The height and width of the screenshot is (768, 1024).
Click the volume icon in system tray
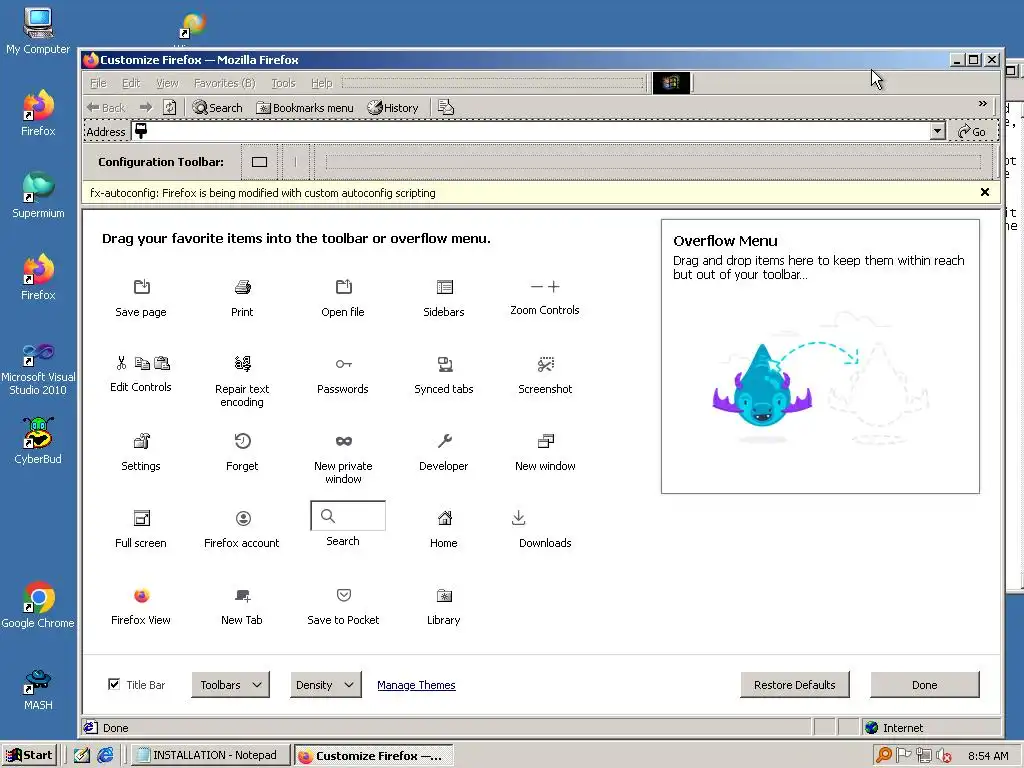click(x=944, y=756)
